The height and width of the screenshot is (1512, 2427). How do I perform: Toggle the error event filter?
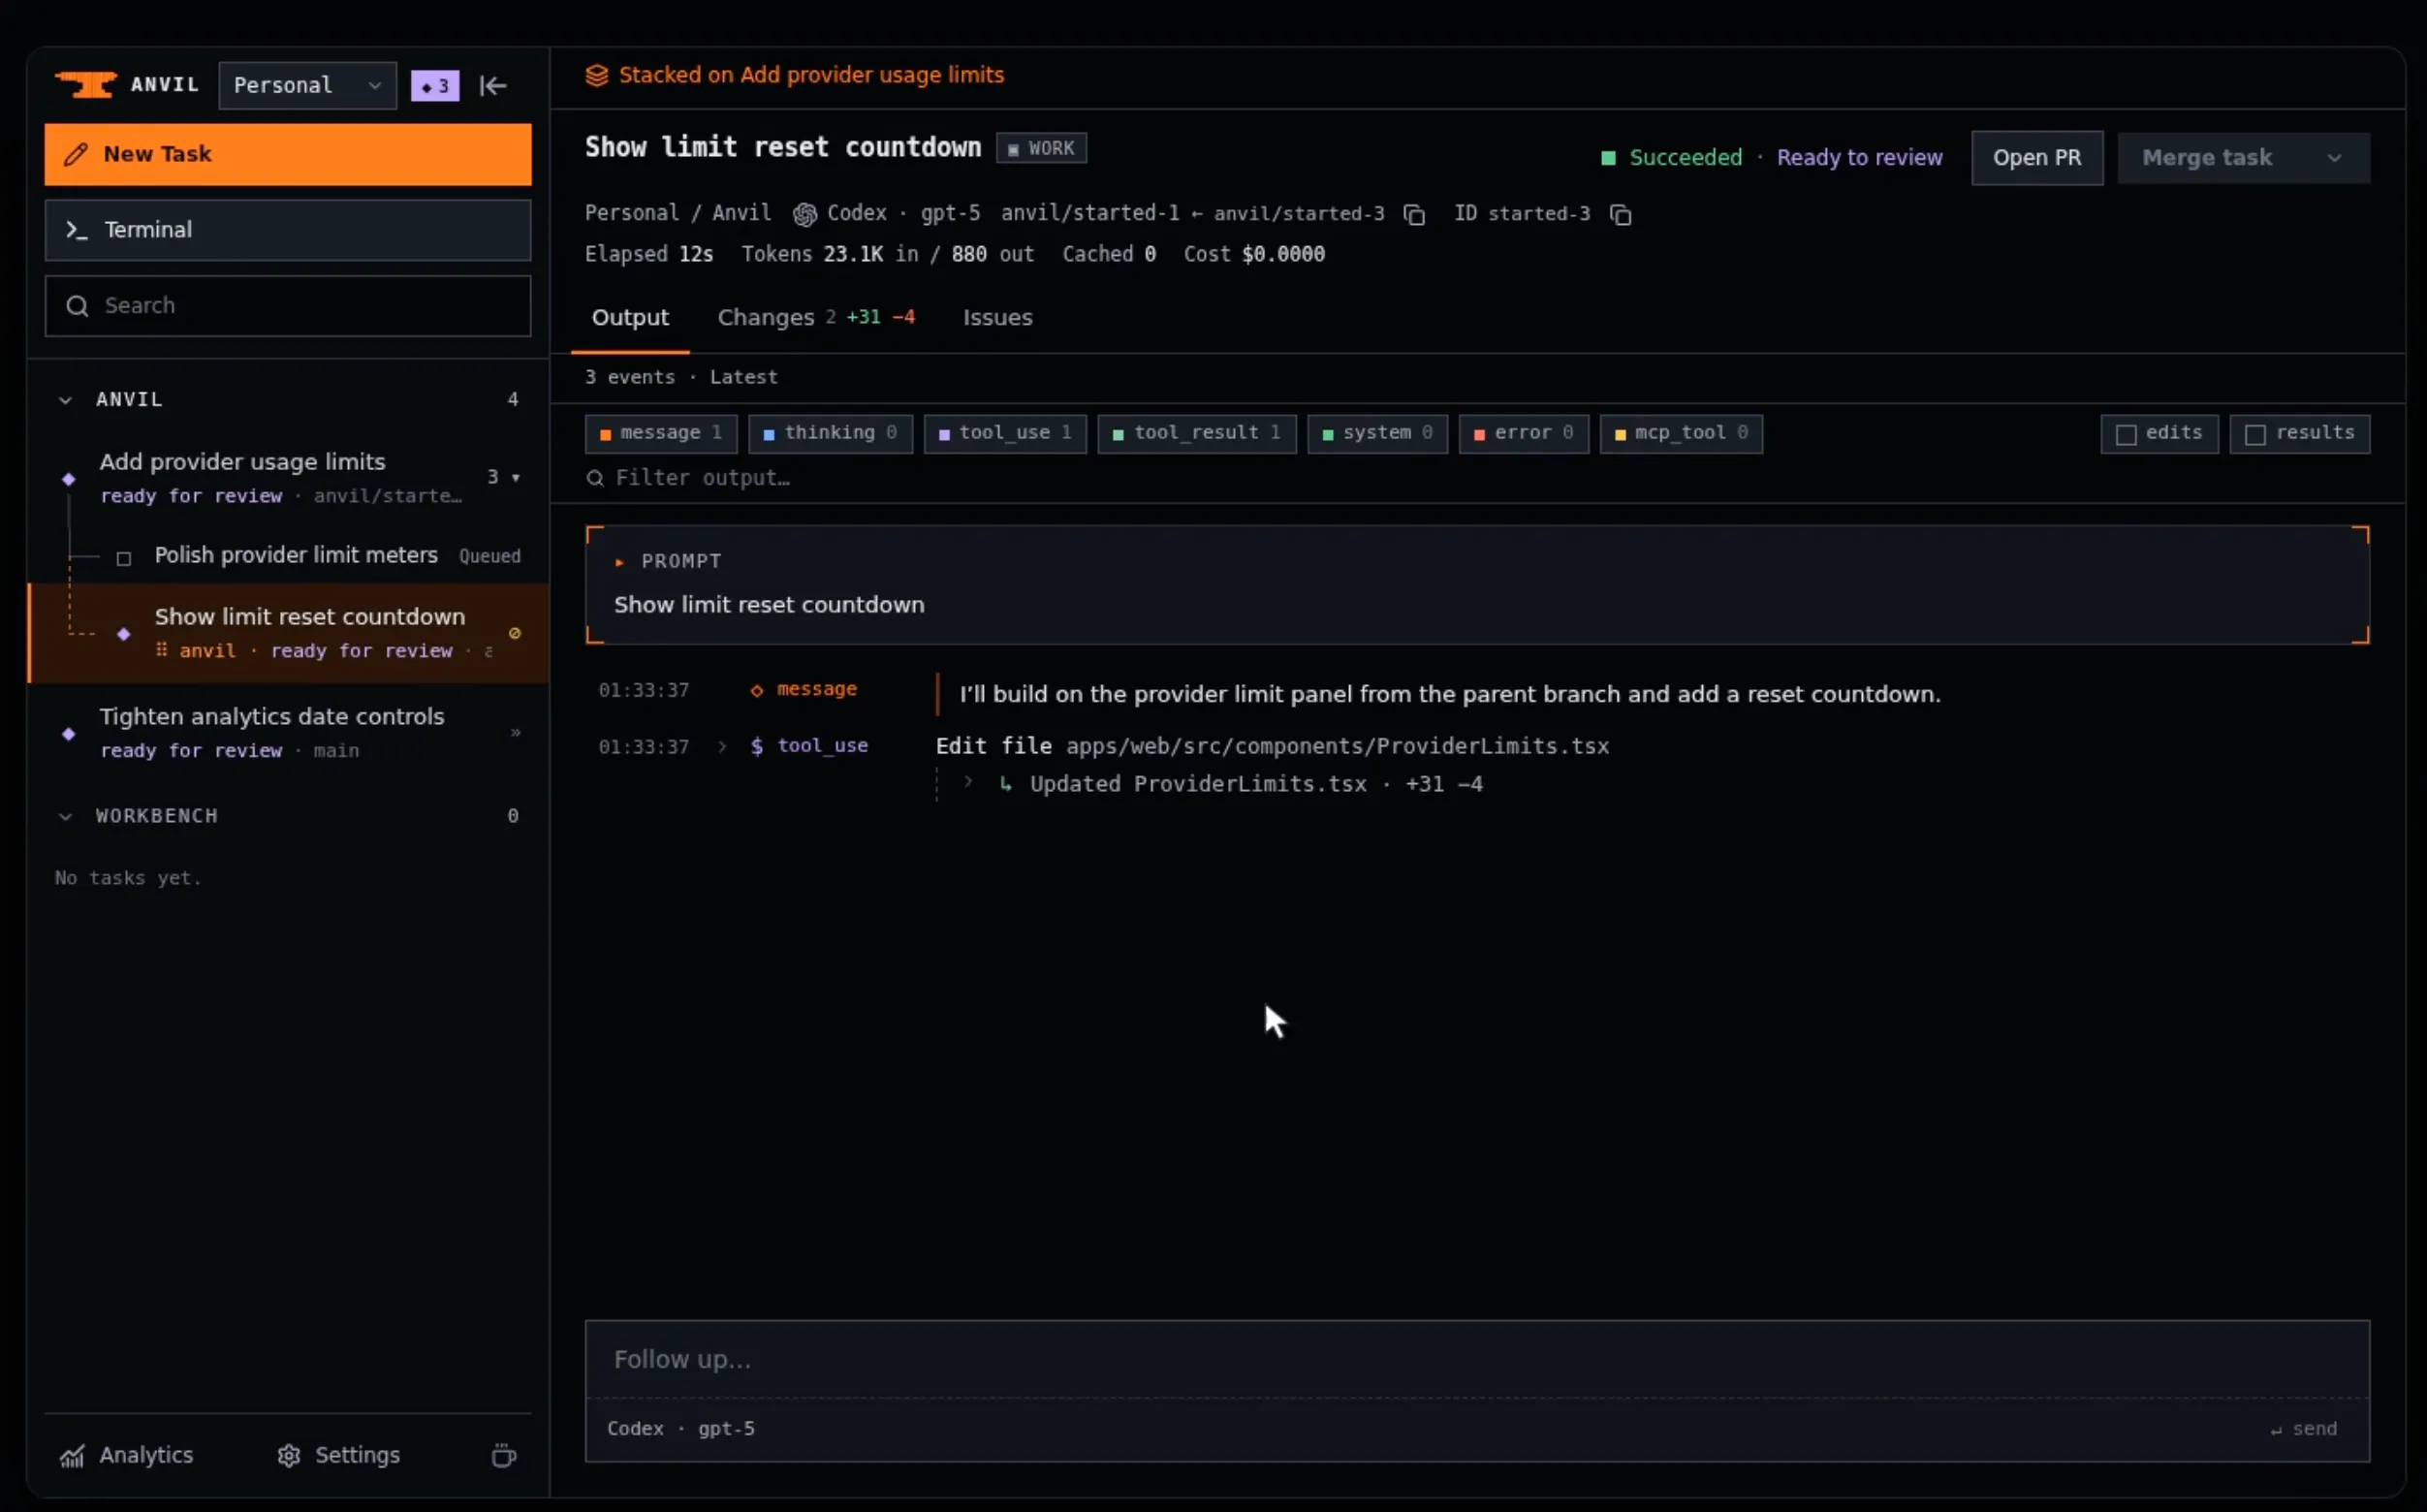pyautogui.click(x=1523, y=433)
